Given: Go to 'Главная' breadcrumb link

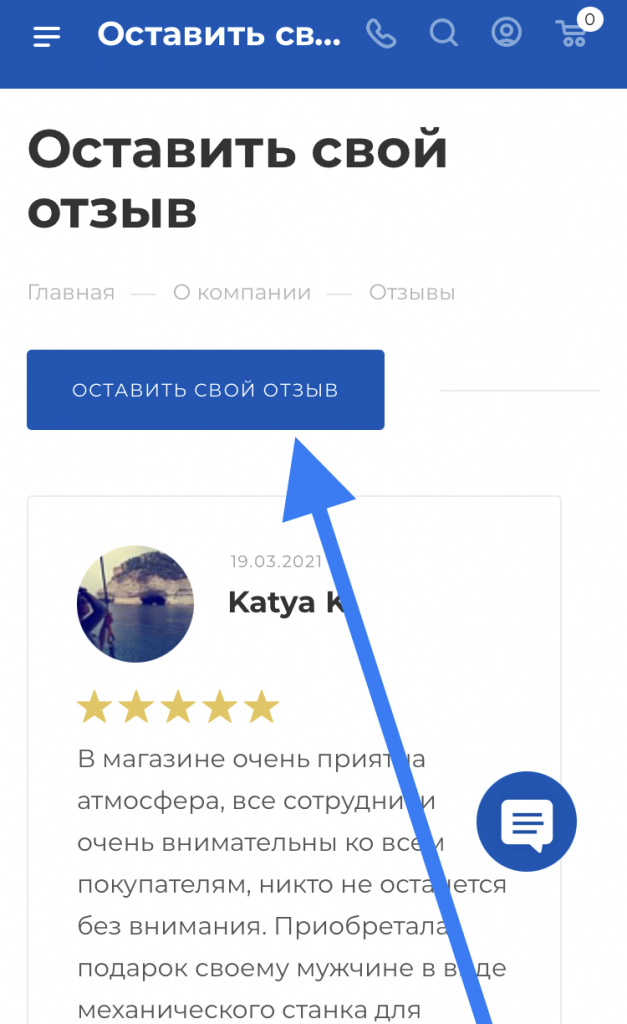Looking at the screenshot, I should [71, 293].
